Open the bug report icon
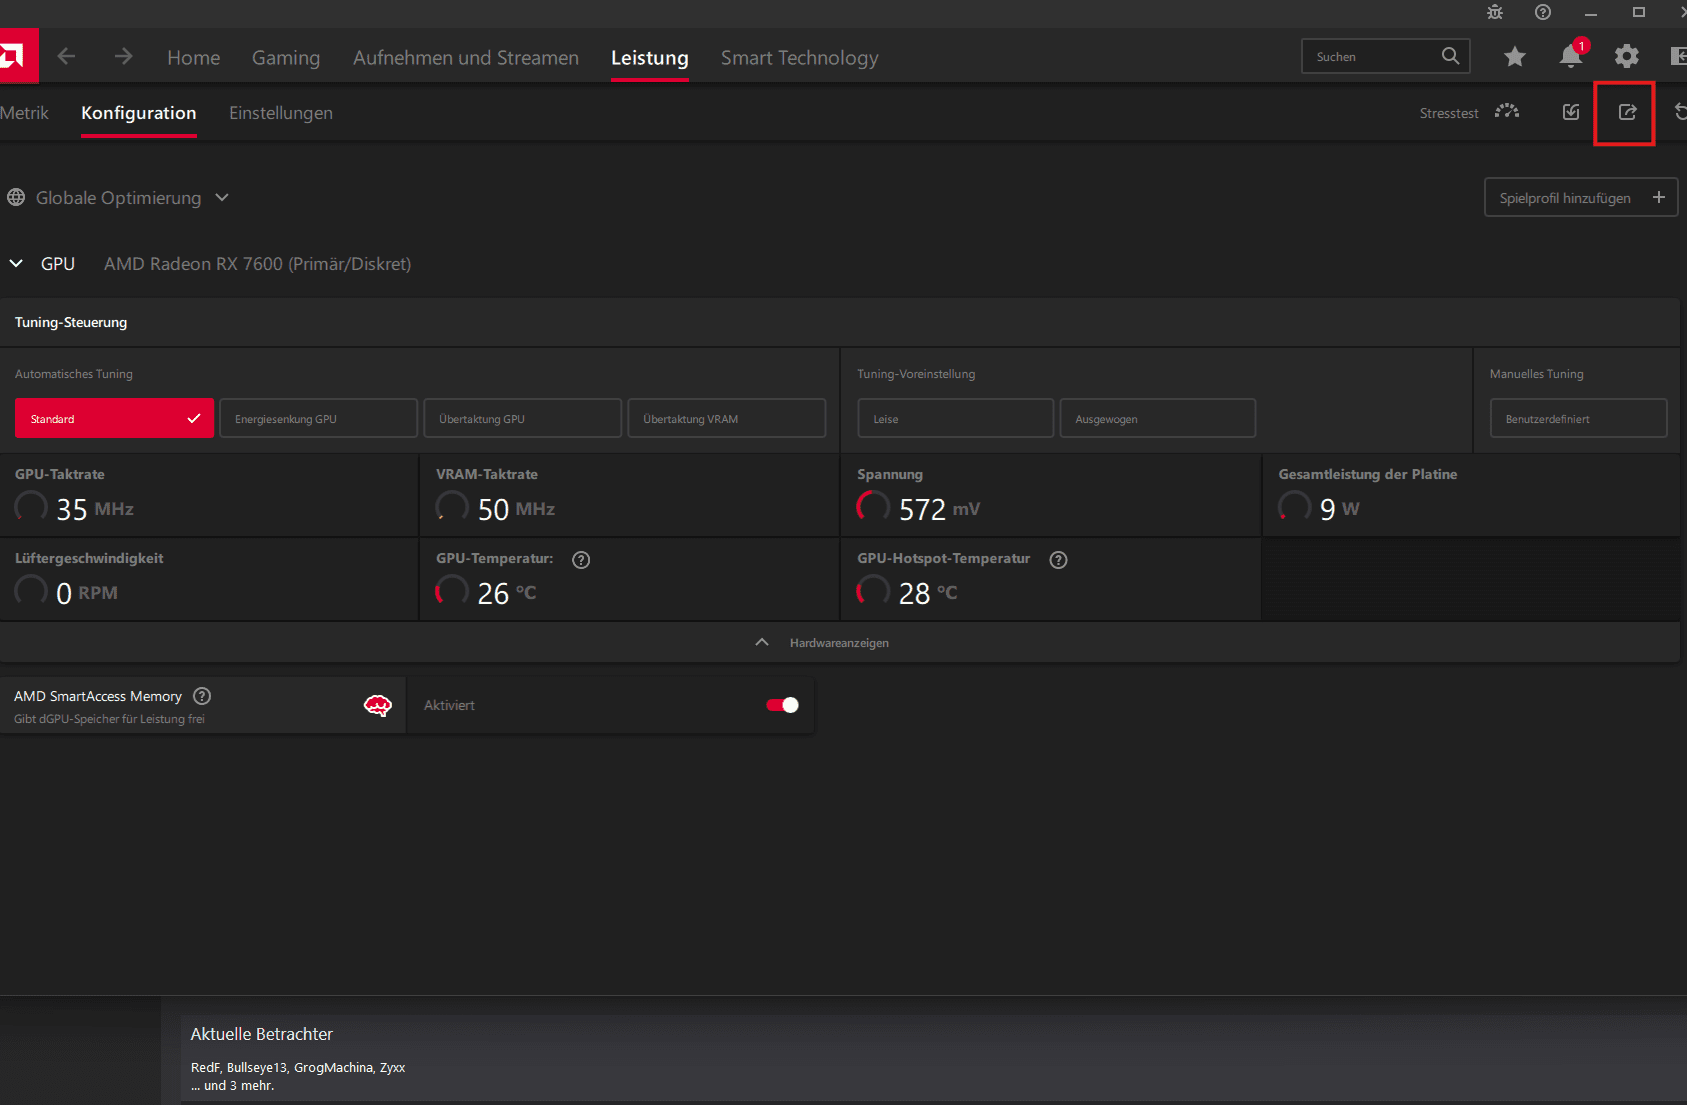This screenshot has width=1687, height=1105. point(1495,12)
